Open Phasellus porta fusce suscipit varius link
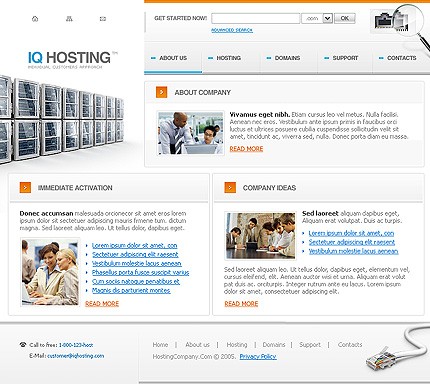The image size is (430, 384). click(x=140, y=272)
